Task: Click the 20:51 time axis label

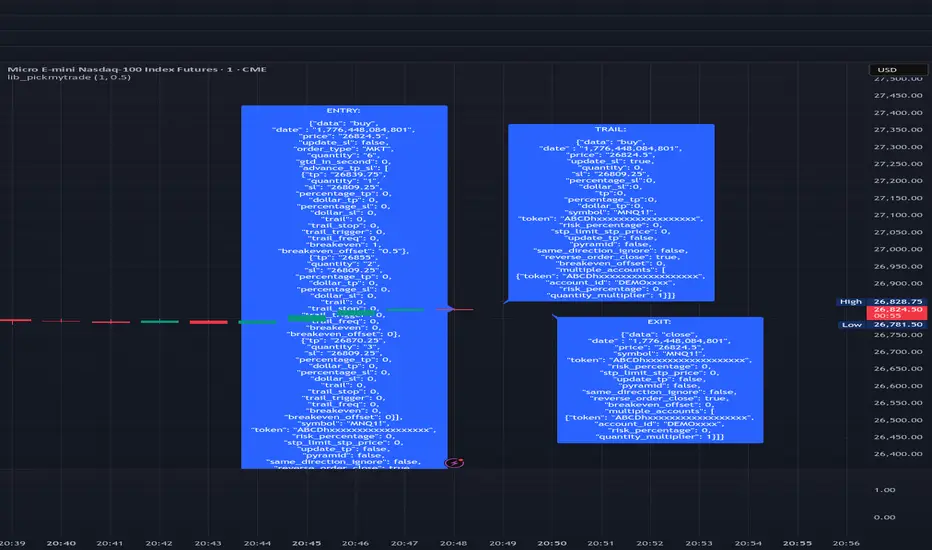Action: click(600, 543)
